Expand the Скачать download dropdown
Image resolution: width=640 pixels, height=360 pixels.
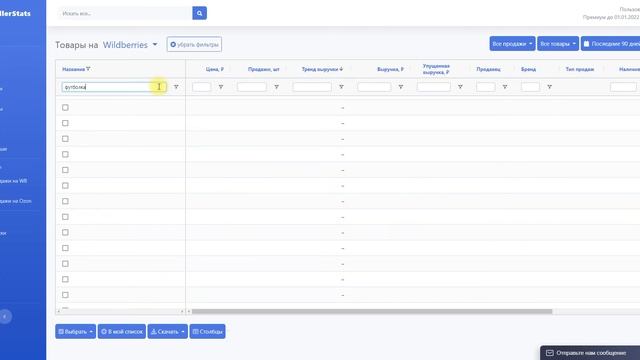pos(167,331)
